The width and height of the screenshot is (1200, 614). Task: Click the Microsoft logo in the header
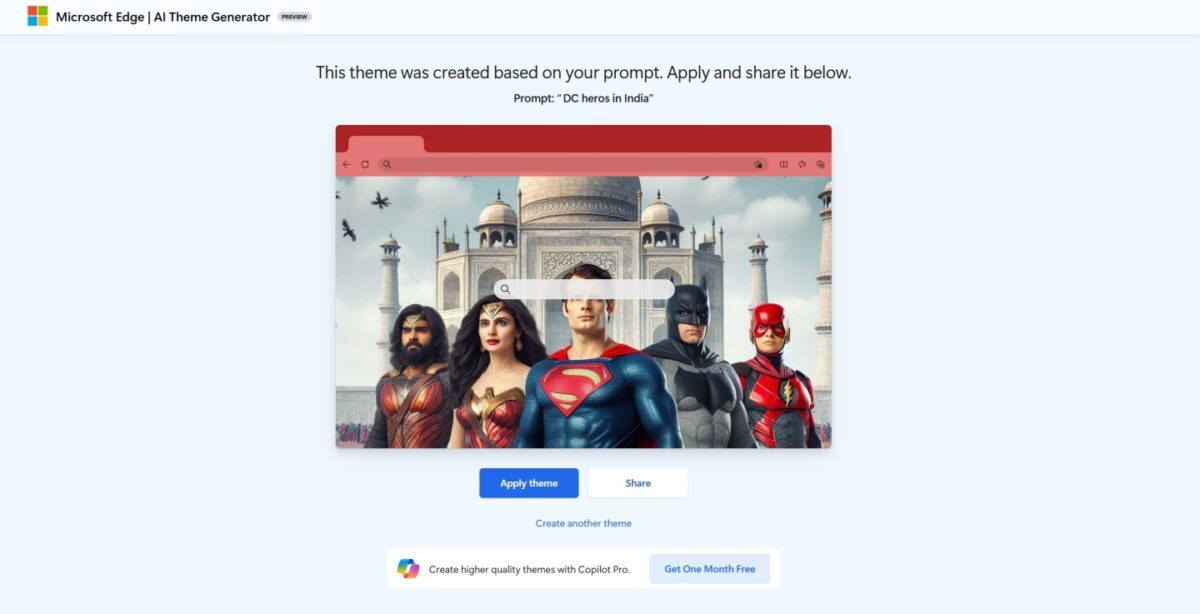tap(38, 16)
